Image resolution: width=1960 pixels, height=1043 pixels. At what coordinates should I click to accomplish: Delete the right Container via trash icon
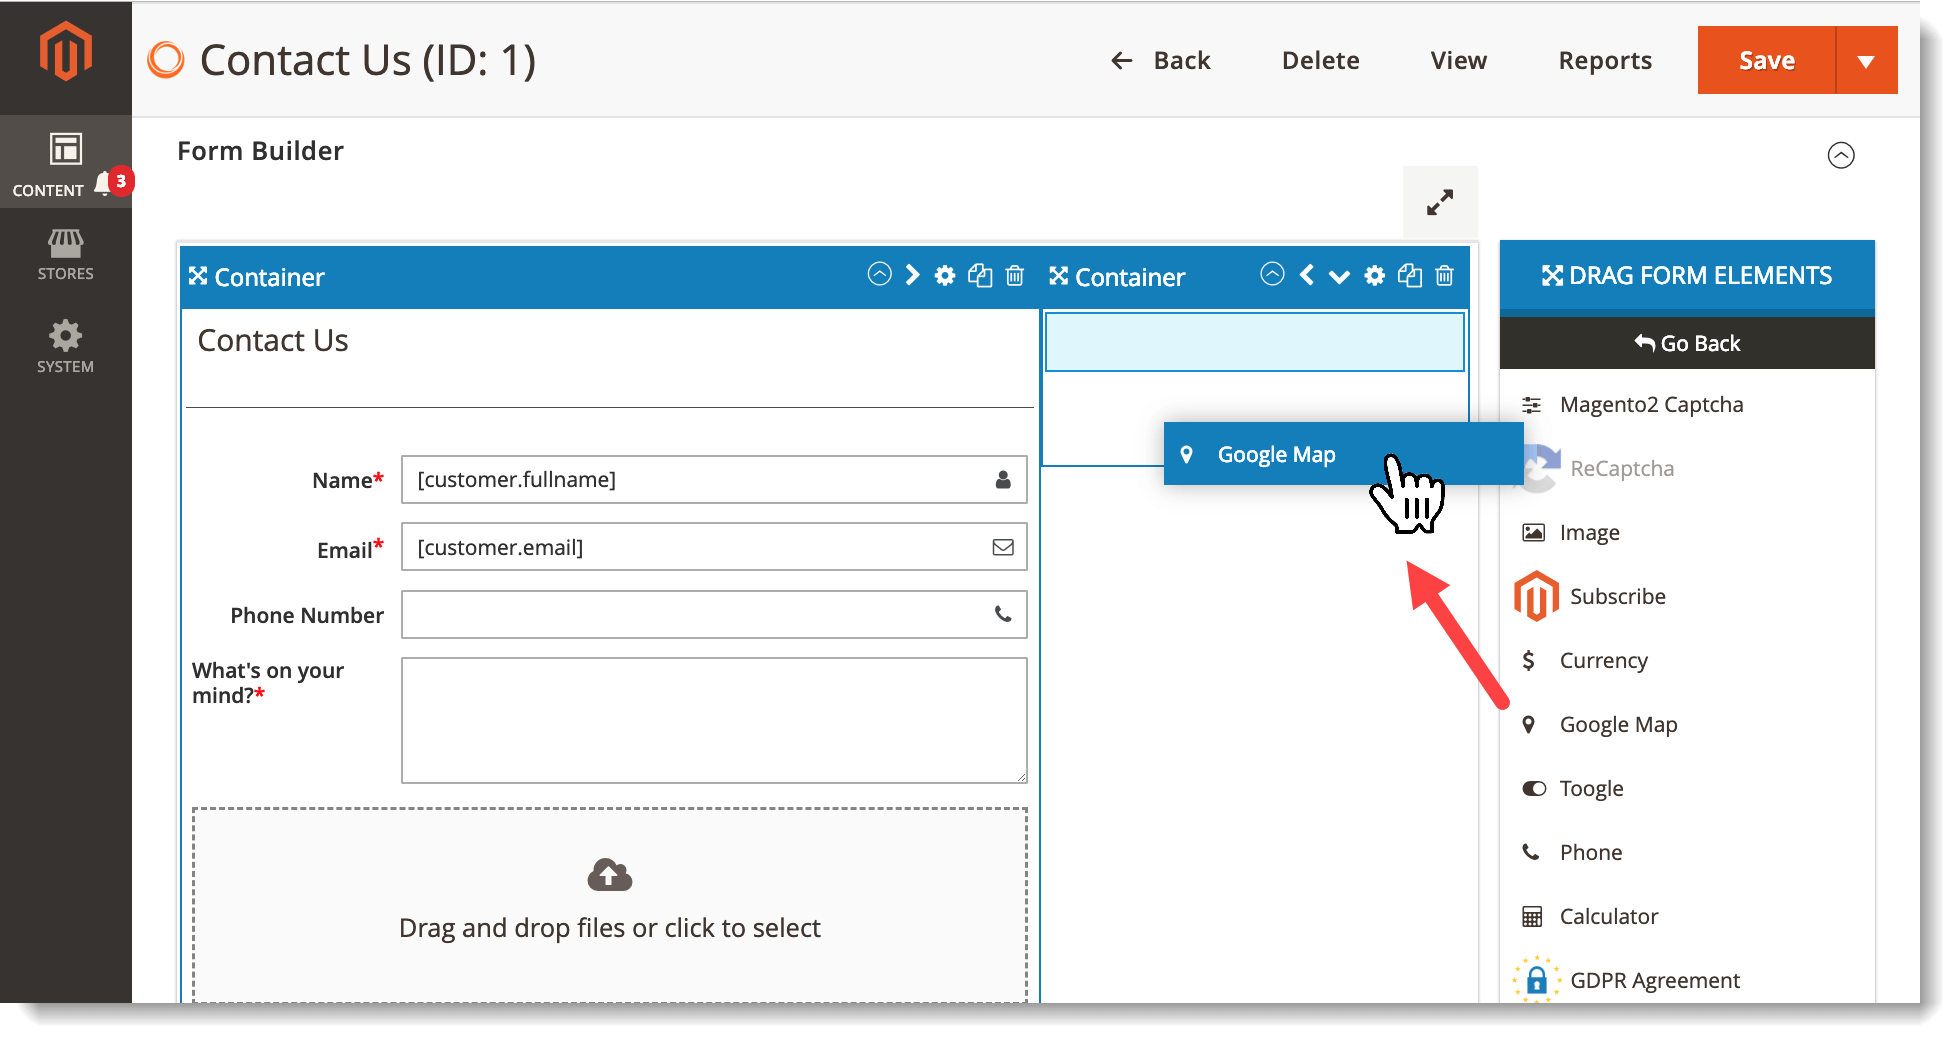1444,276
